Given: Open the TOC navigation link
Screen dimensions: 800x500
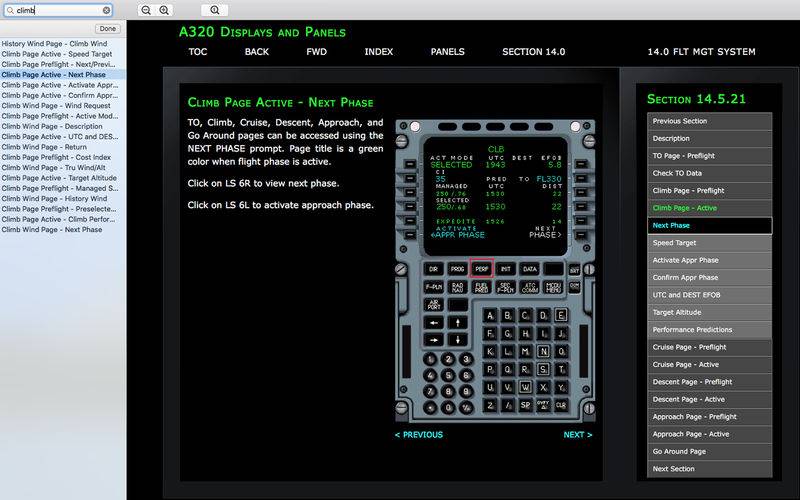Looking at the screenshot, I should tap(198, 52).
